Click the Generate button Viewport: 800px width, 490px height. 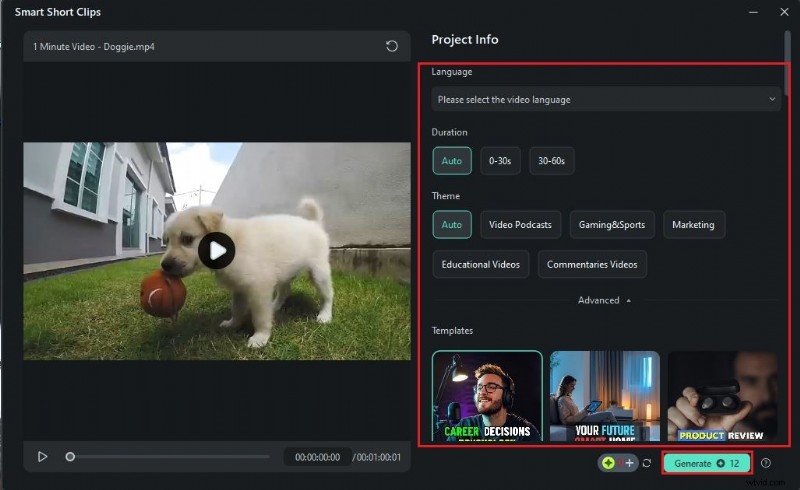[706, 463]
